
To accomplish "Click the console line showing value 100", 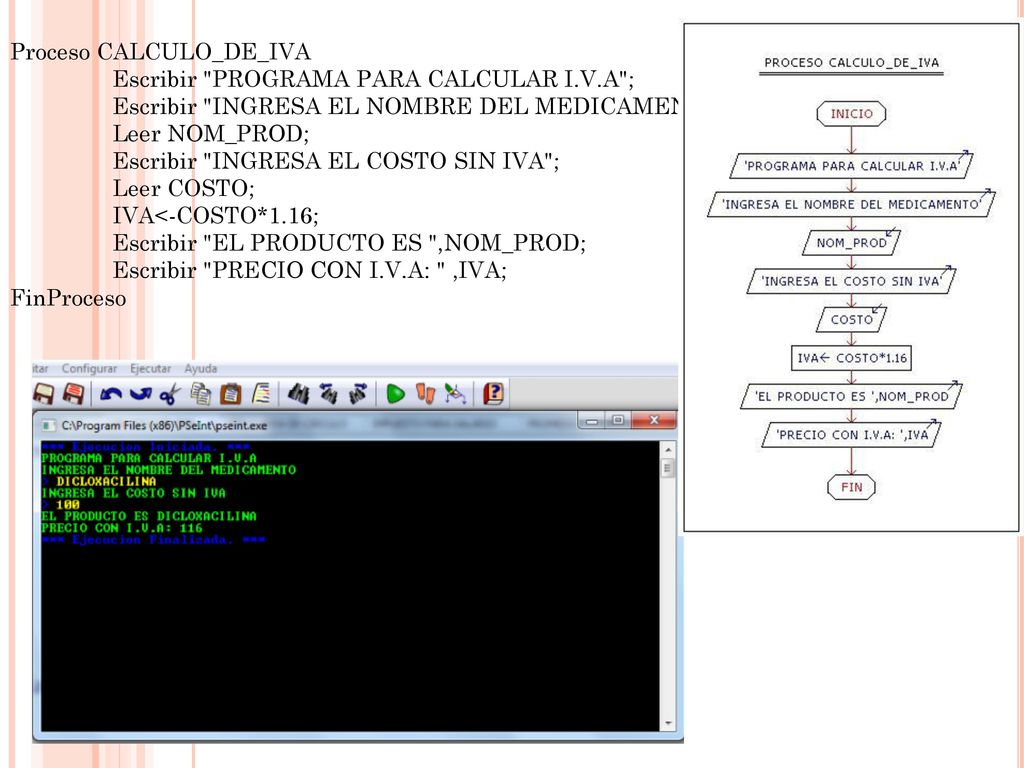I will pos(60,505).
